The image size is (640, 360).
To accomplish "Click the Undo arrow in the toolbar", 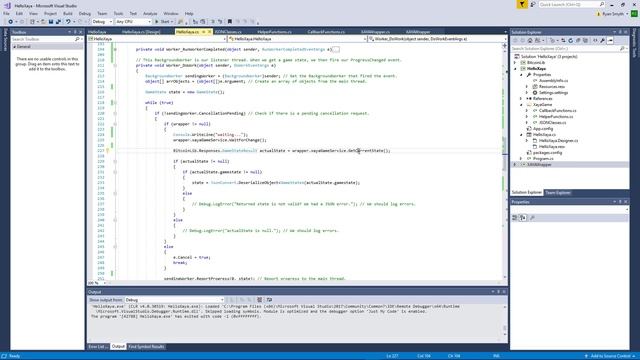I will (x=68, y=22).
